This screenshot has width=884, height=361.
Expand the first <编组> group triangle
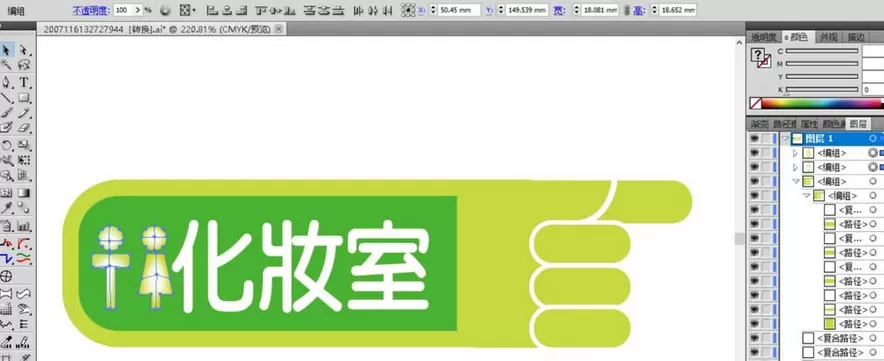pyautogui.click(x=795, y=153)
